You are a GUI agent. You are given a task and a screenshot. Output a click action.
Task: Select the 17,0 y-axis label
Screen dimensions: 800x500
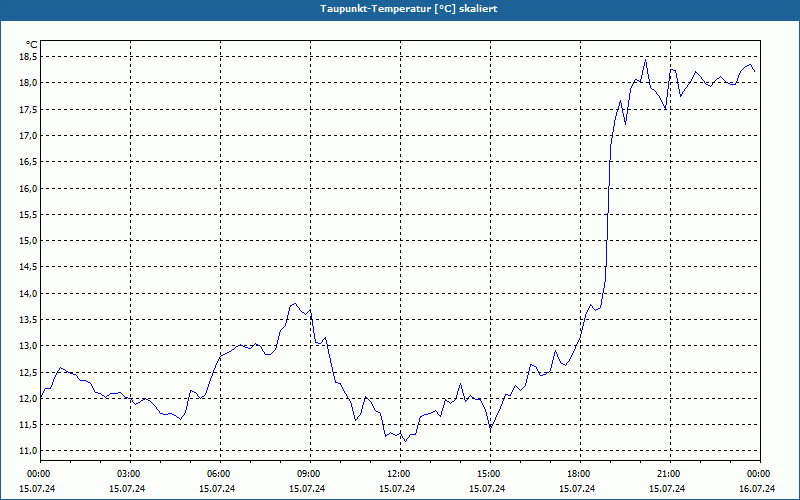29,136
